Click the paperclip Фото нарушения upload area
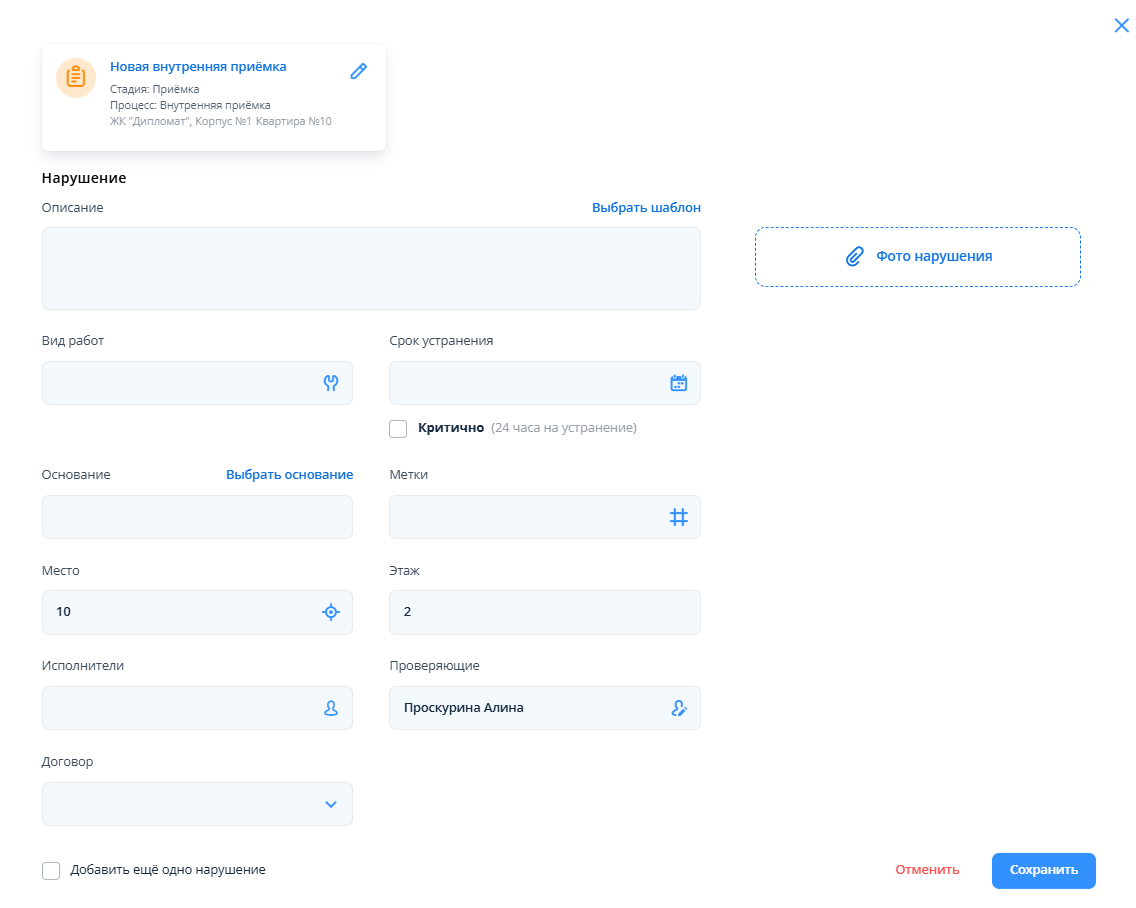This screenshot has height=908, width=1136. [x=917, y=257]
